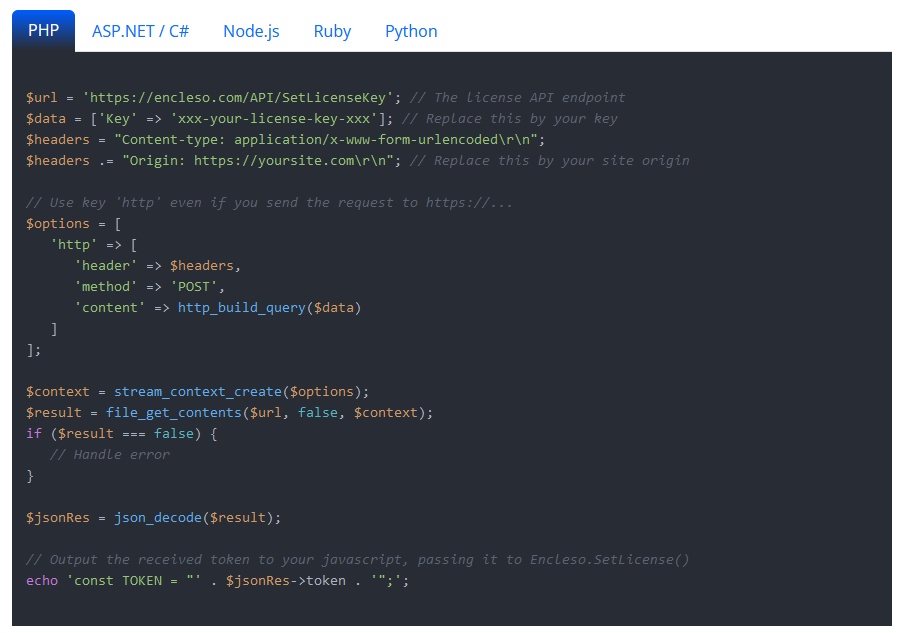The width and height of the screenshot is (901, 633).
Task: Switch to the ASP.NET / C# tab
Action: [x=141, y=31]
